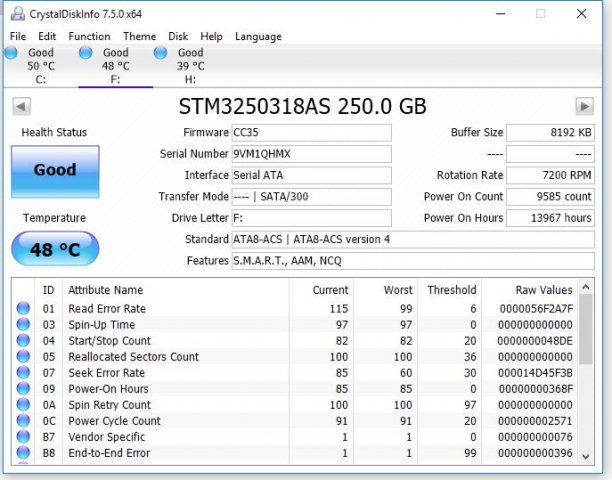Click the Raw Values column header
Viewport: 612px width, 480px height.
click(x=543, y=290)
